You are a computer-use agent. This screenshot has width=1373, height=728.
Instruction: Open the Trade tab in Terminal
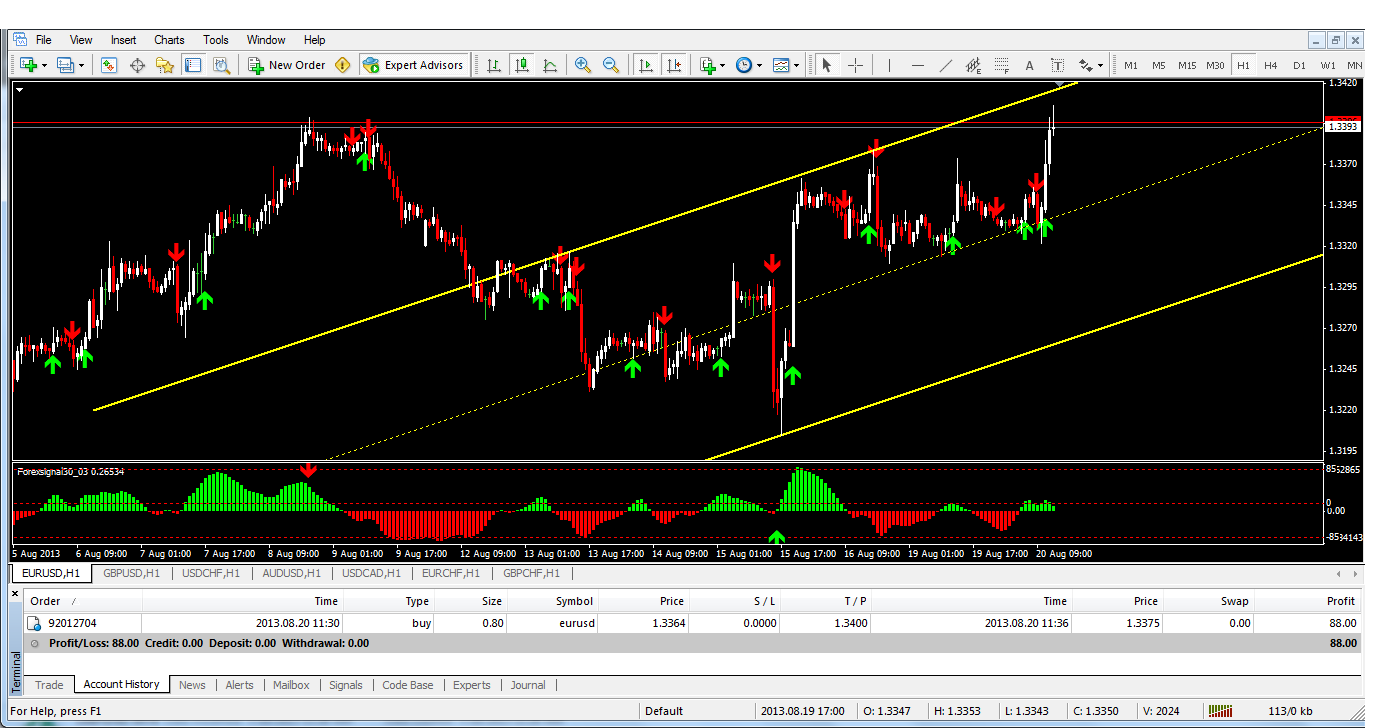click(49, 685)
